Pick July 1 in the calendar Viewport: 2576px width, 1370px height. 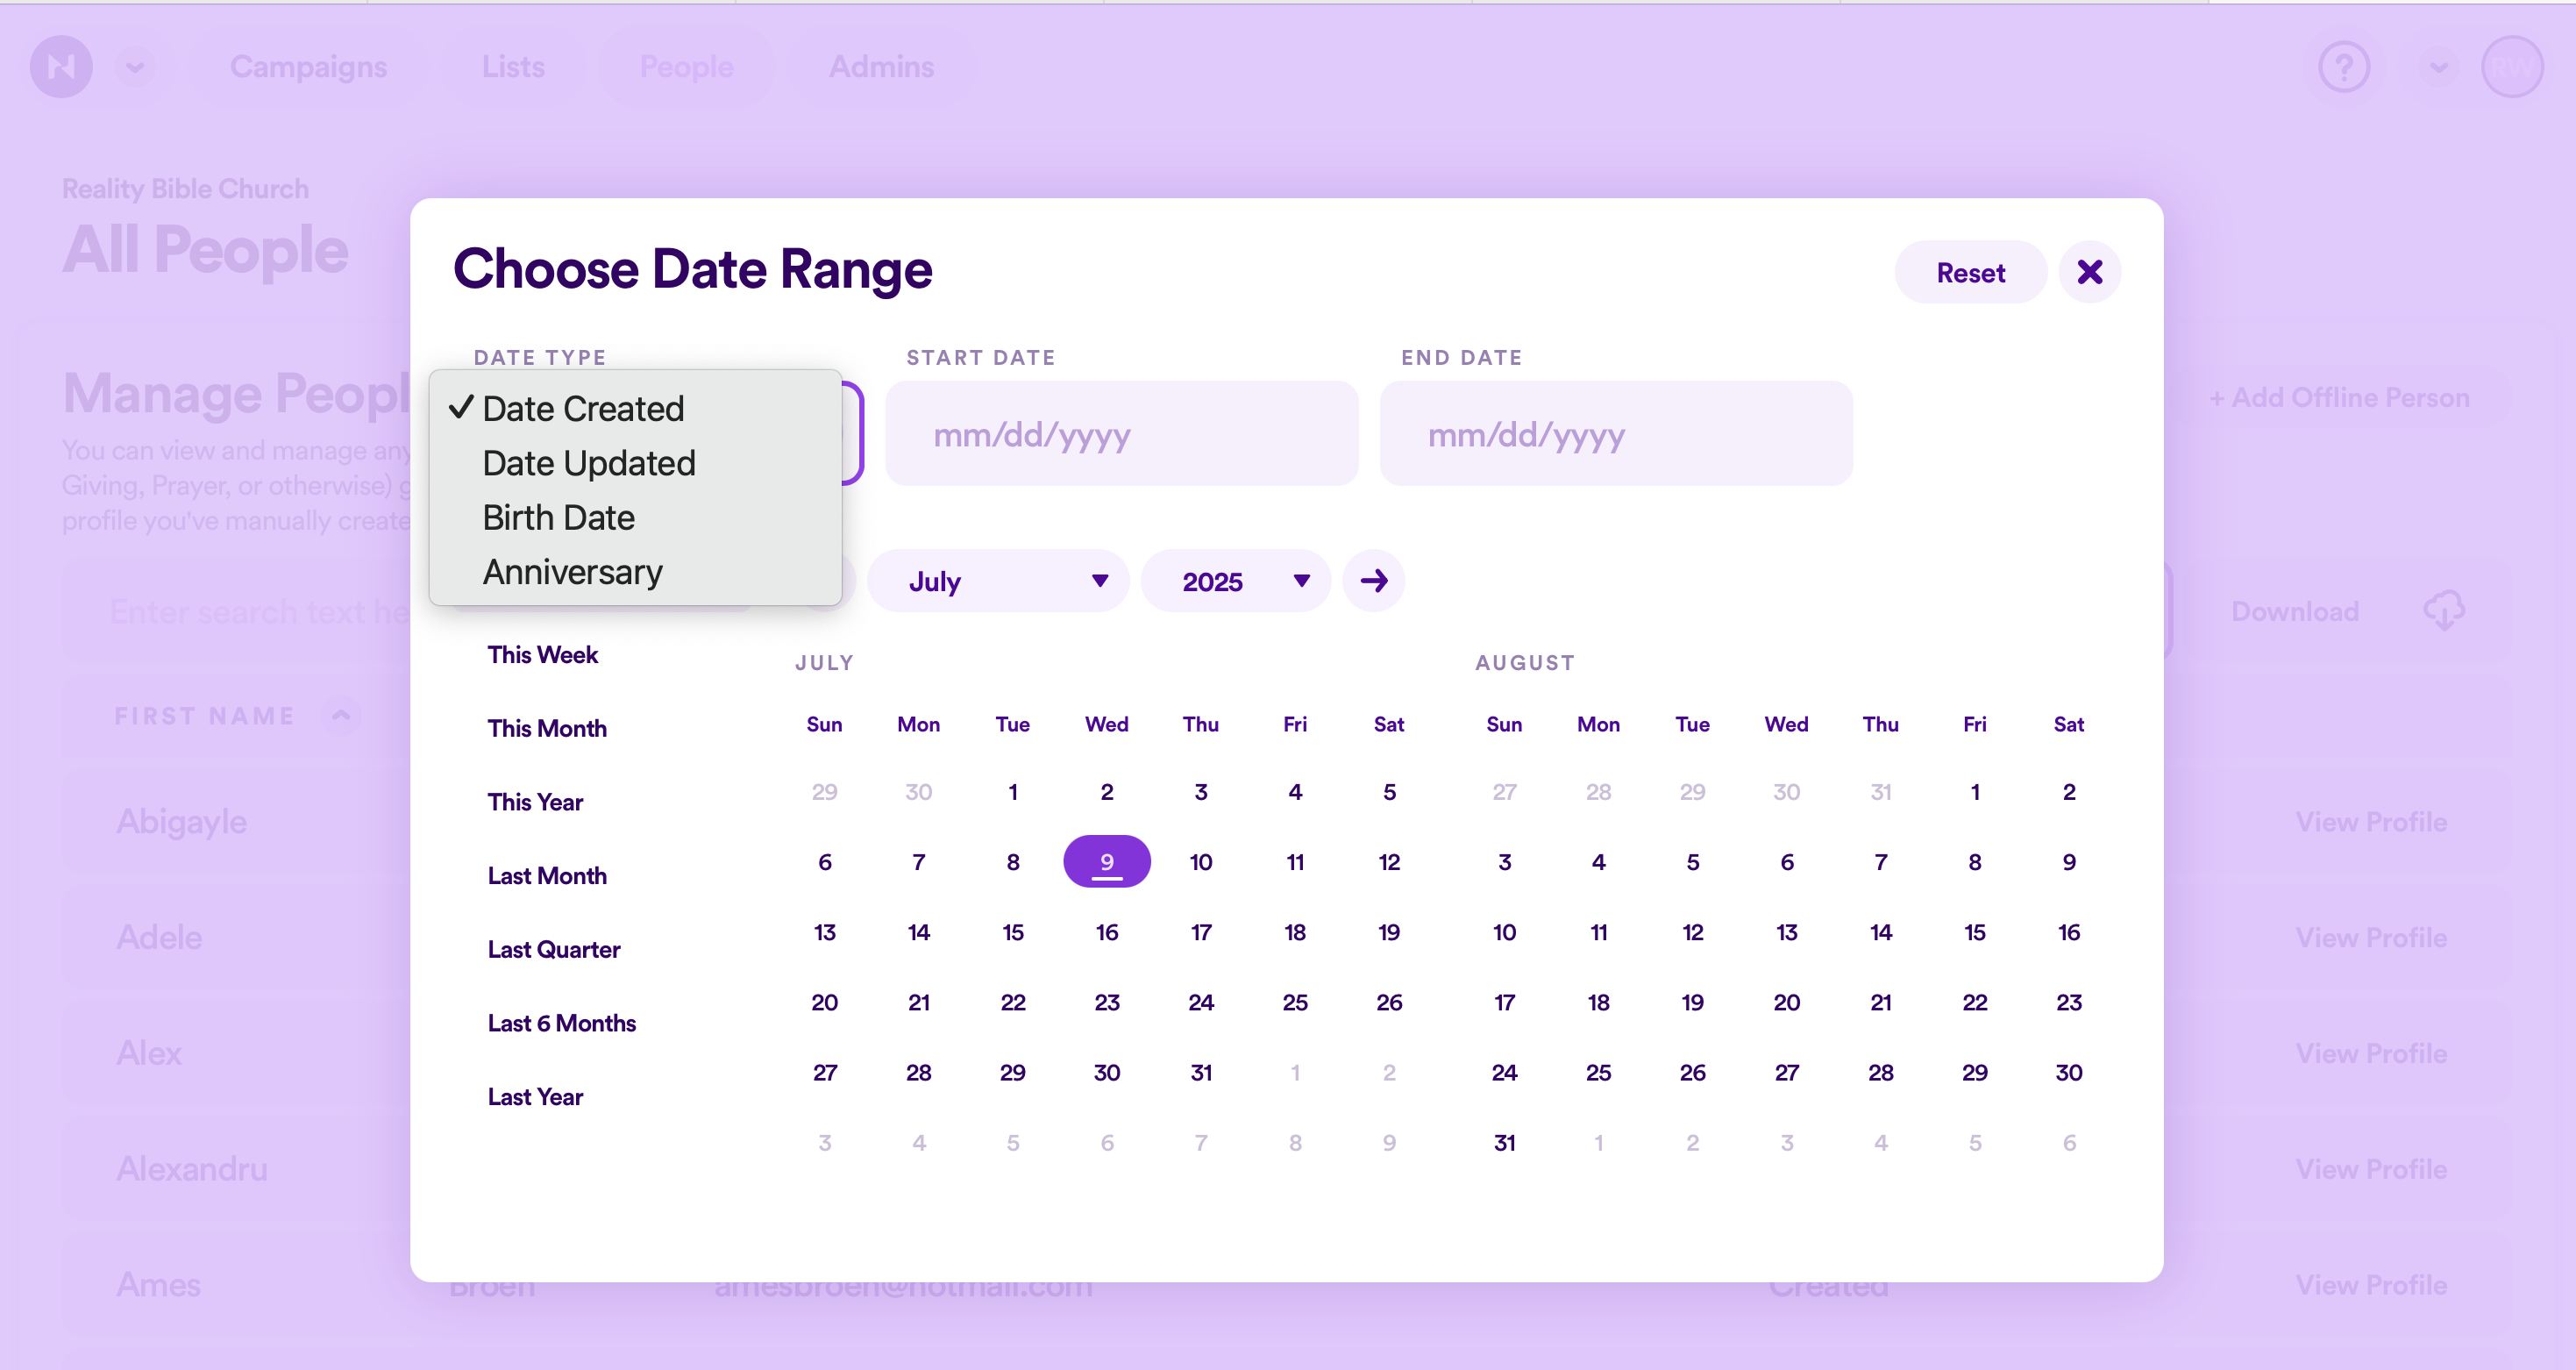1012,791
